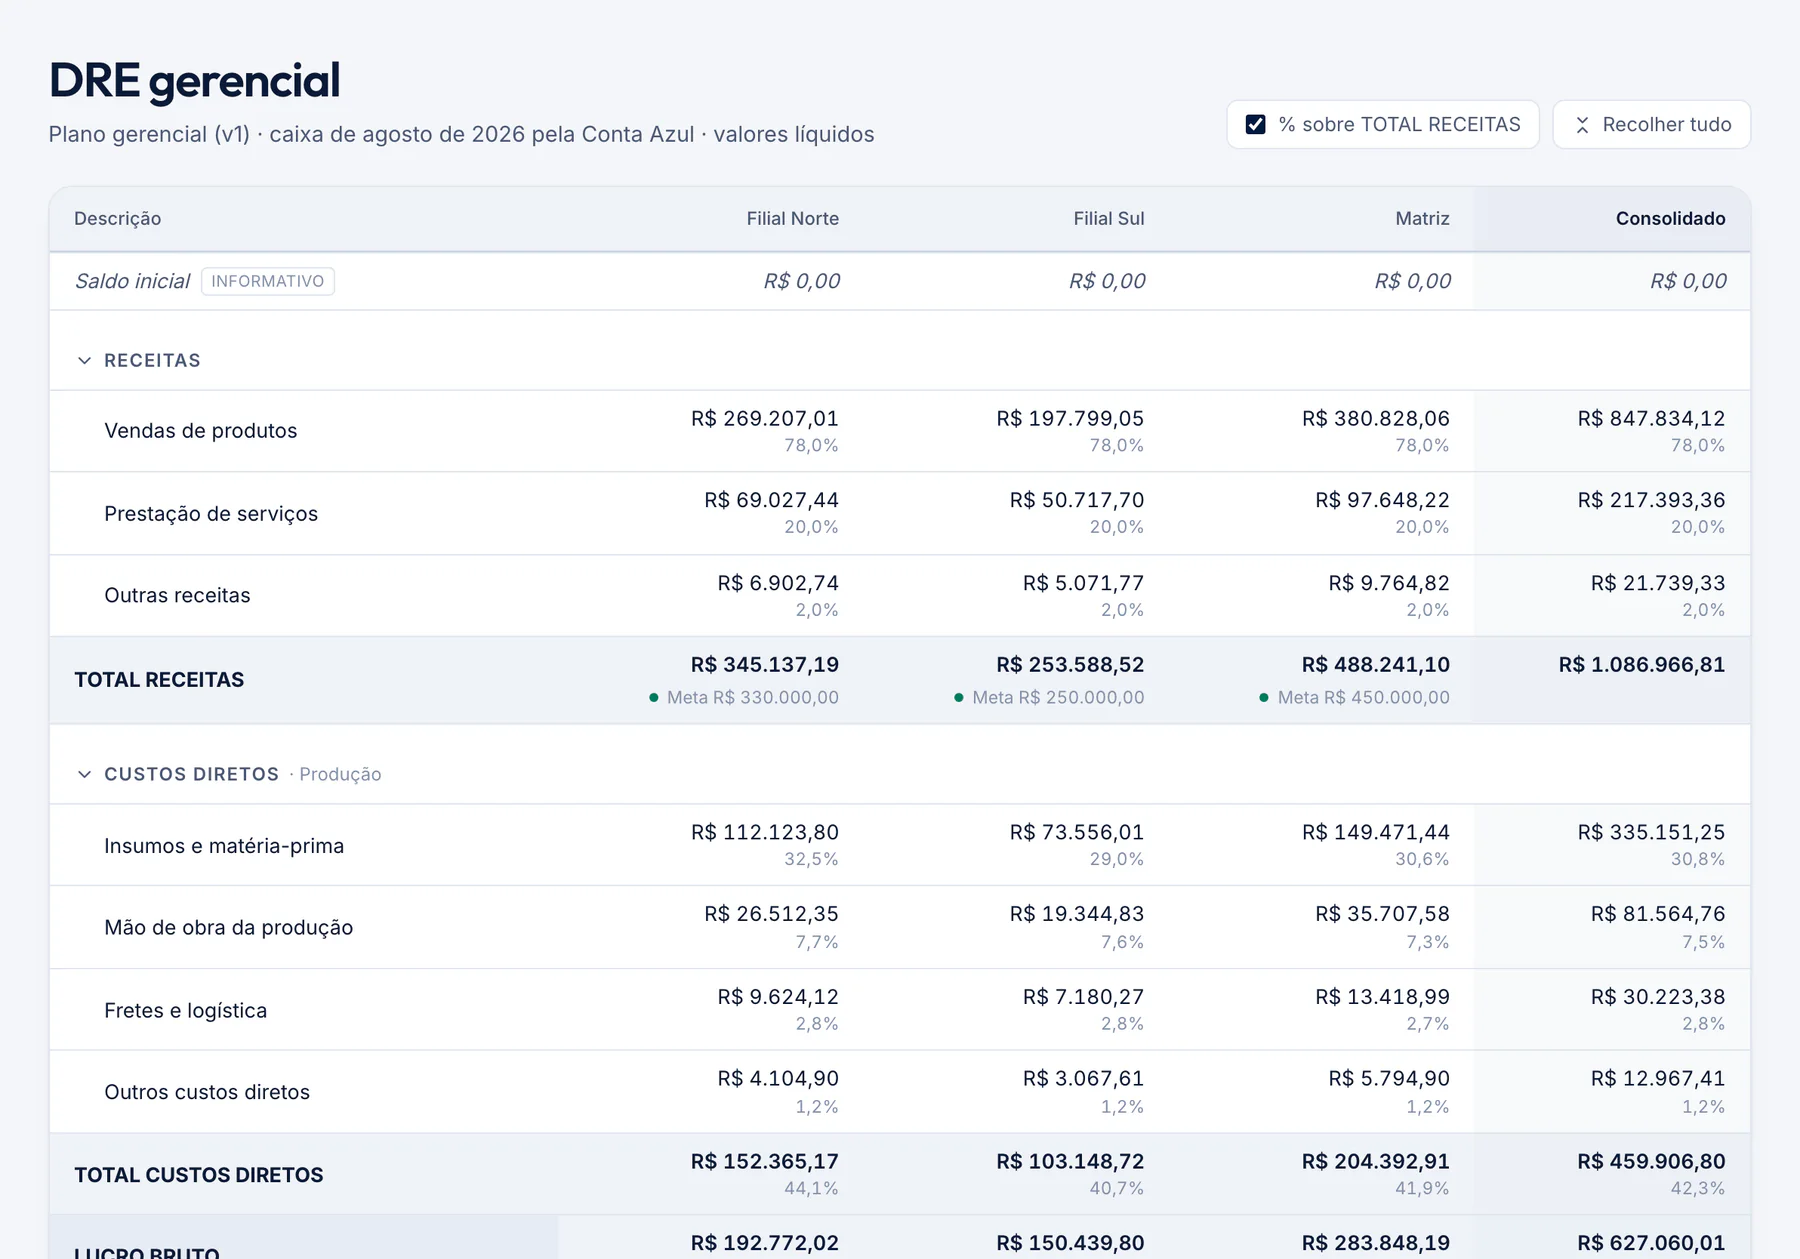Open the Prestação de serviços row

(900, 513)
